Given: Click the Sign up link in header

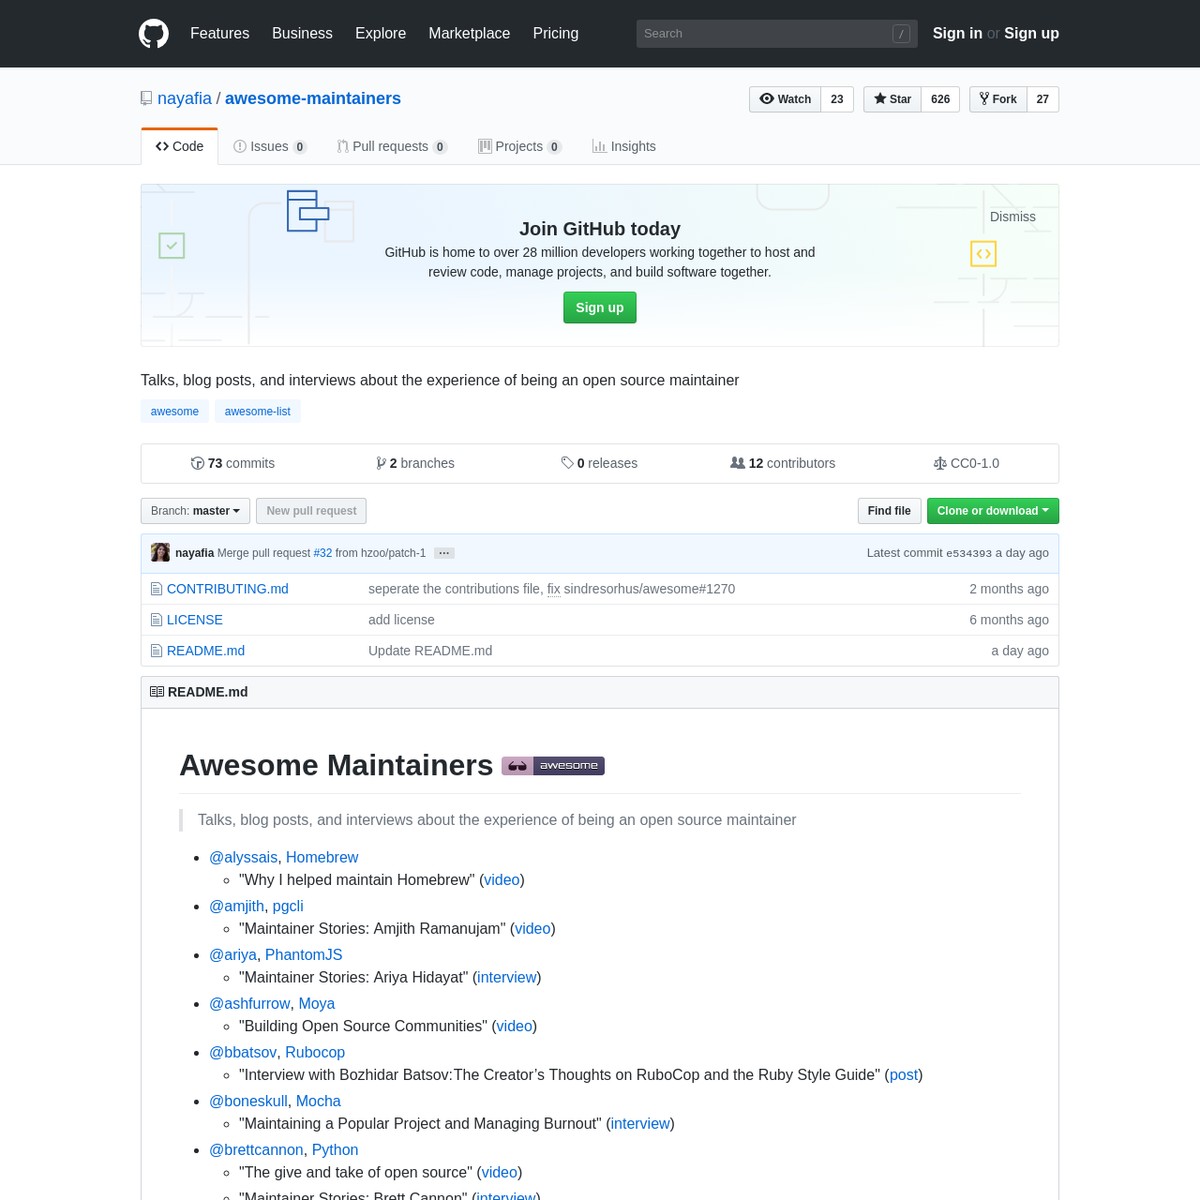Looking at the screenshot, I should [1031, 33].
